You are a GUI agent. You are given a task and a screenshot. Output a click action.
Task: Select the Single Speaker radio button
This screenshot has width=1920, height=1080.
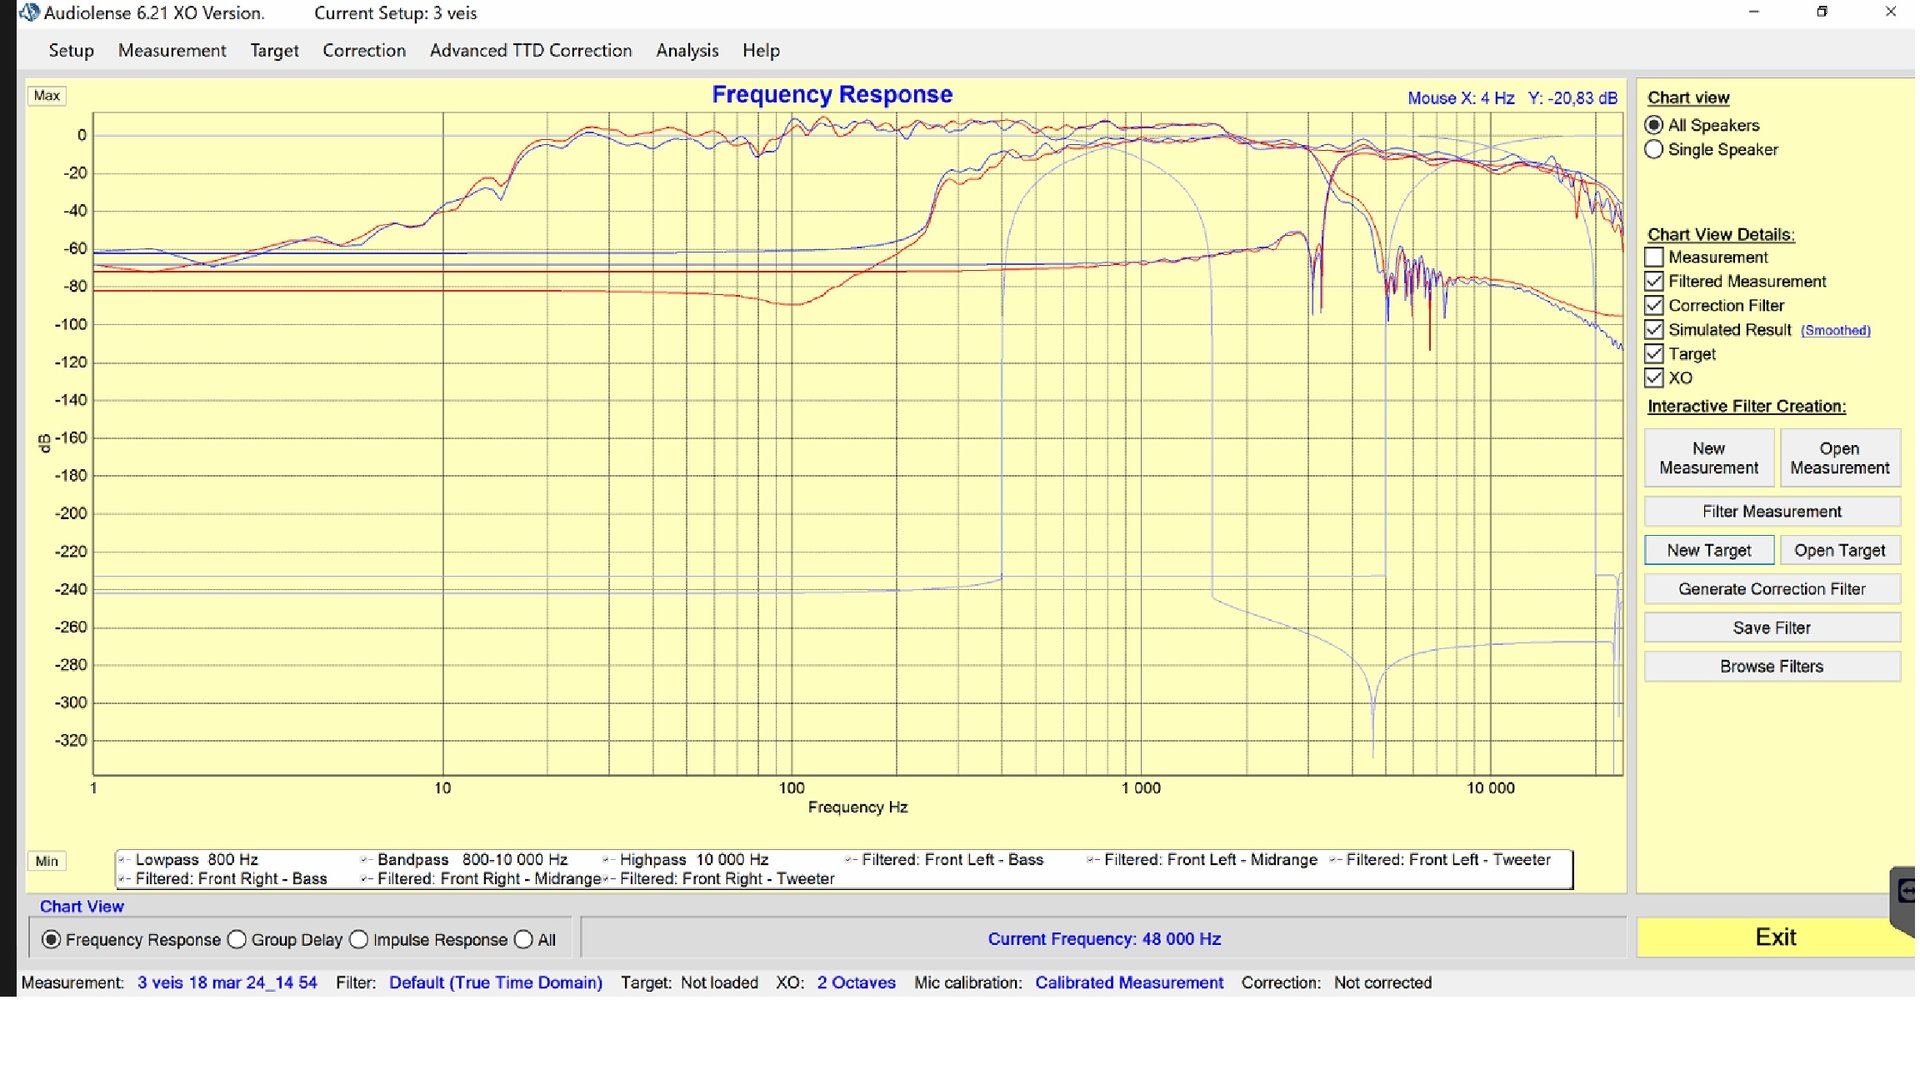pyautogui.click(x=1654, y=150)
